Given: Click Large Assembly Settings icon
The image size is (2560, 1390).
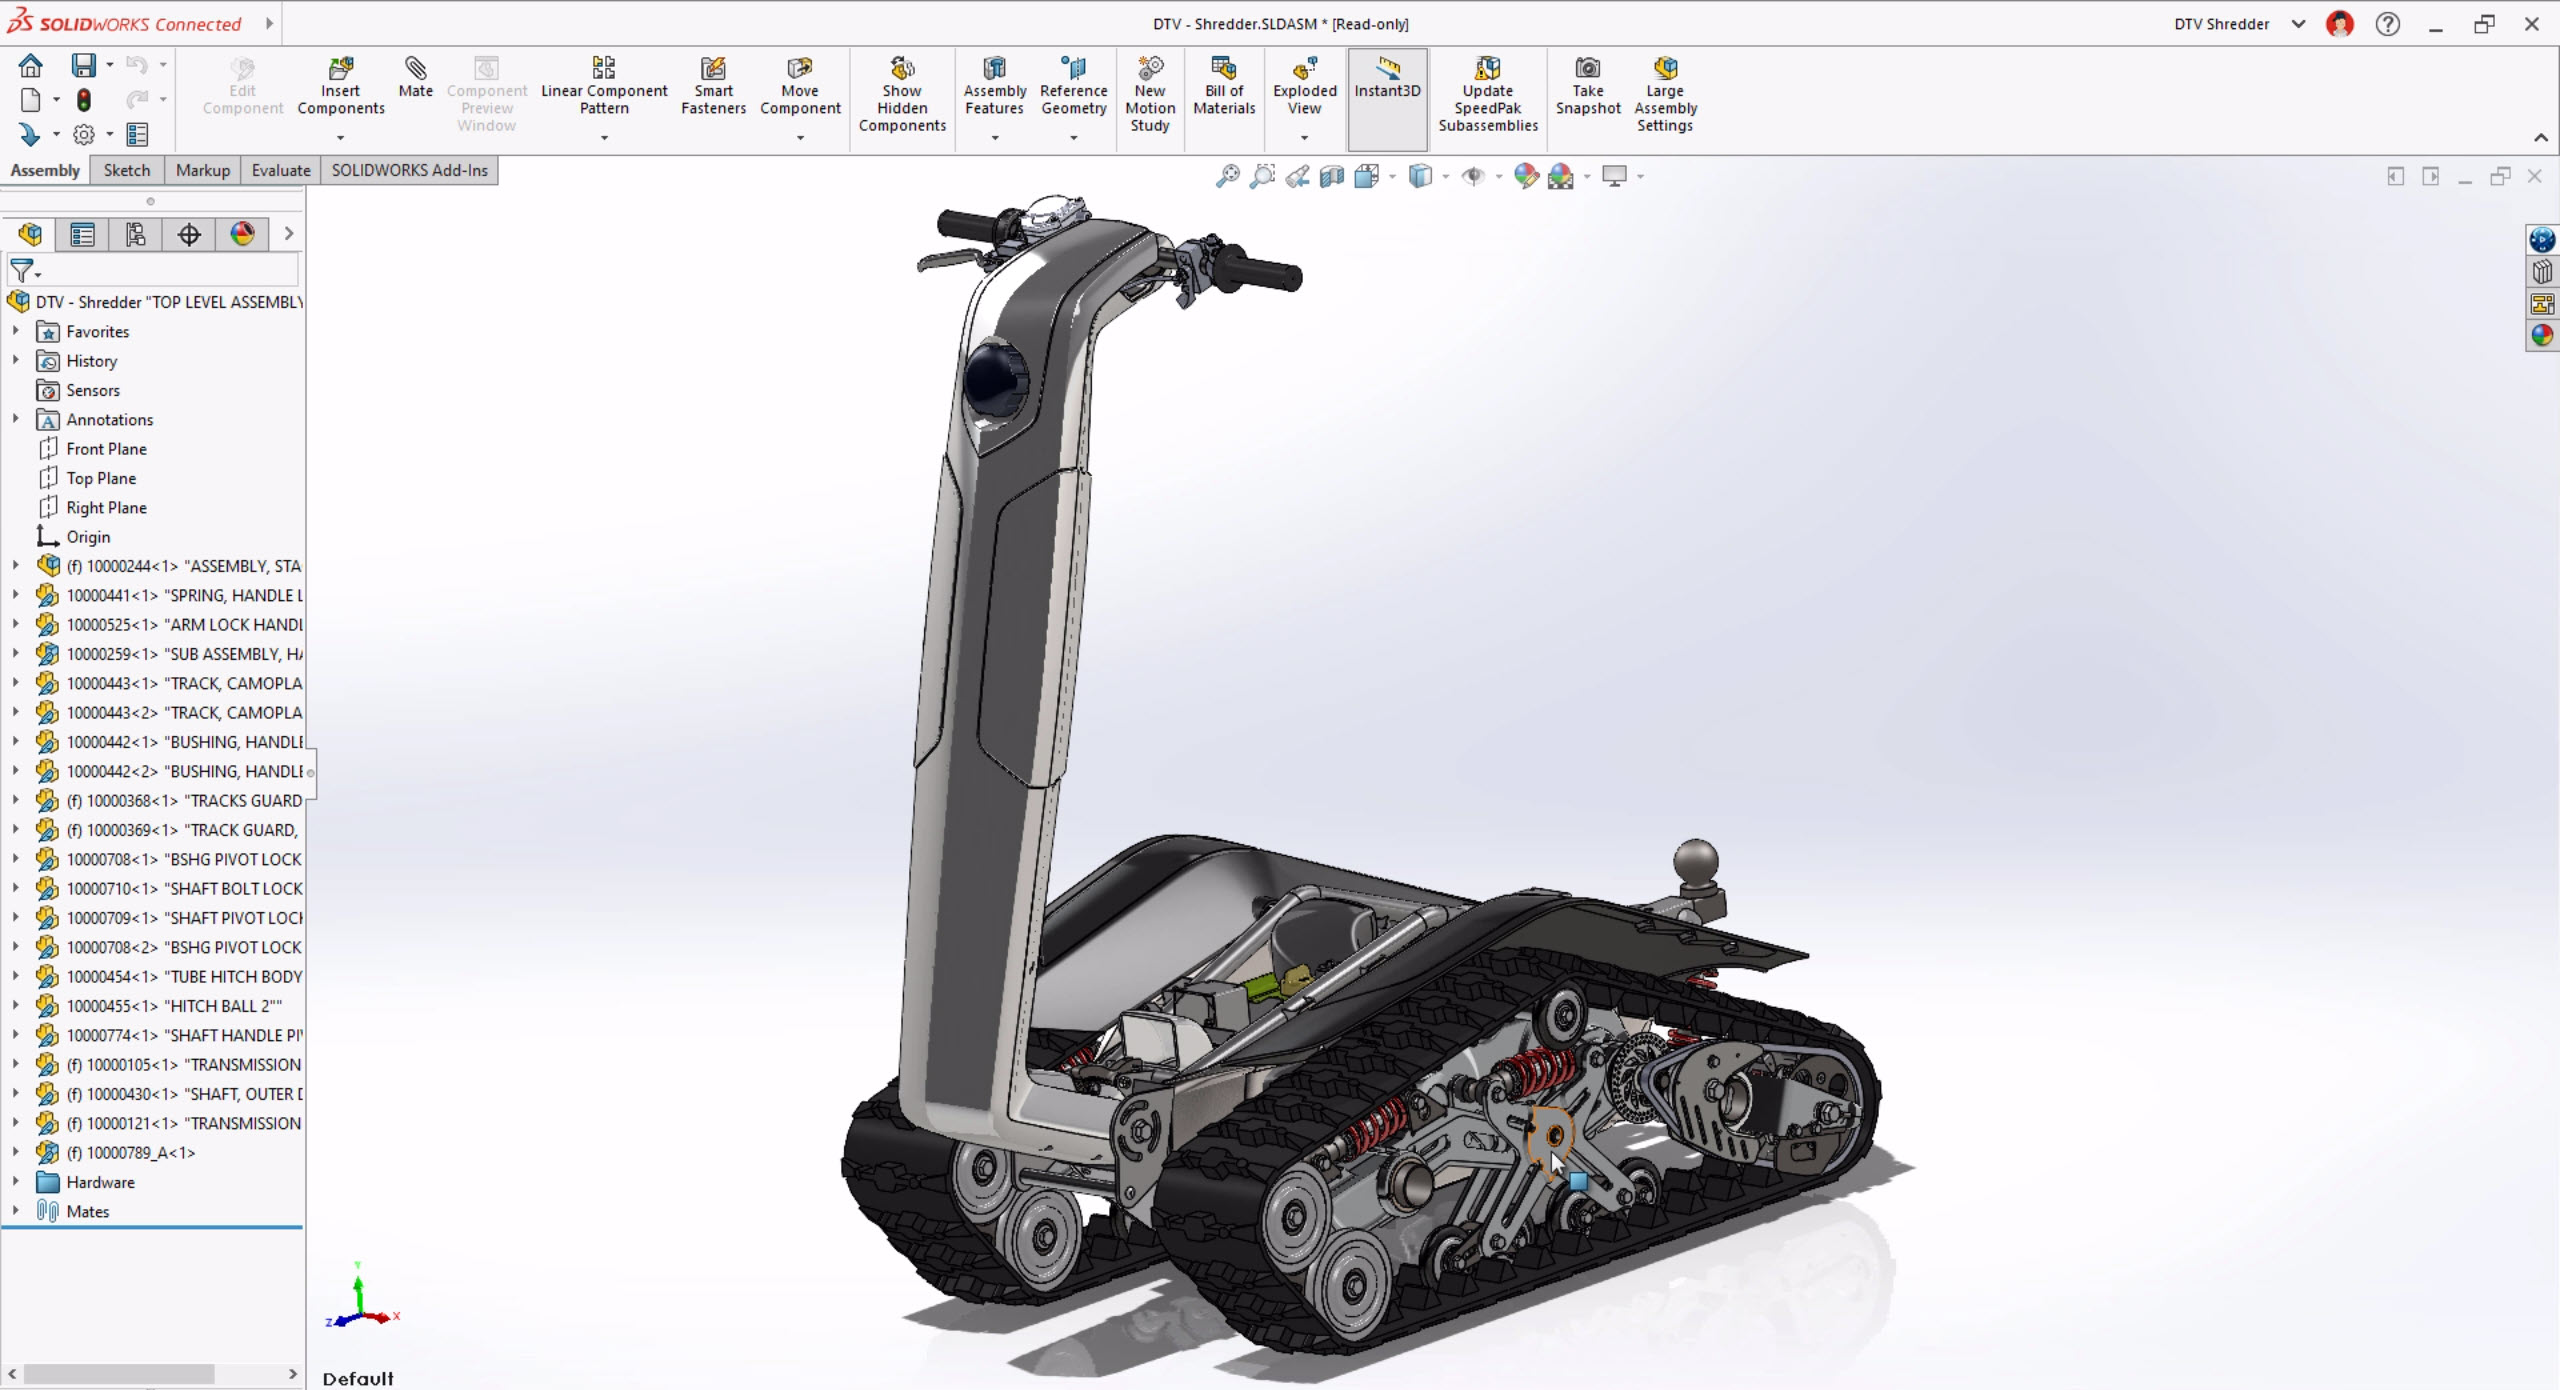Looking at the screenshot, I should tap(1665, 69).
